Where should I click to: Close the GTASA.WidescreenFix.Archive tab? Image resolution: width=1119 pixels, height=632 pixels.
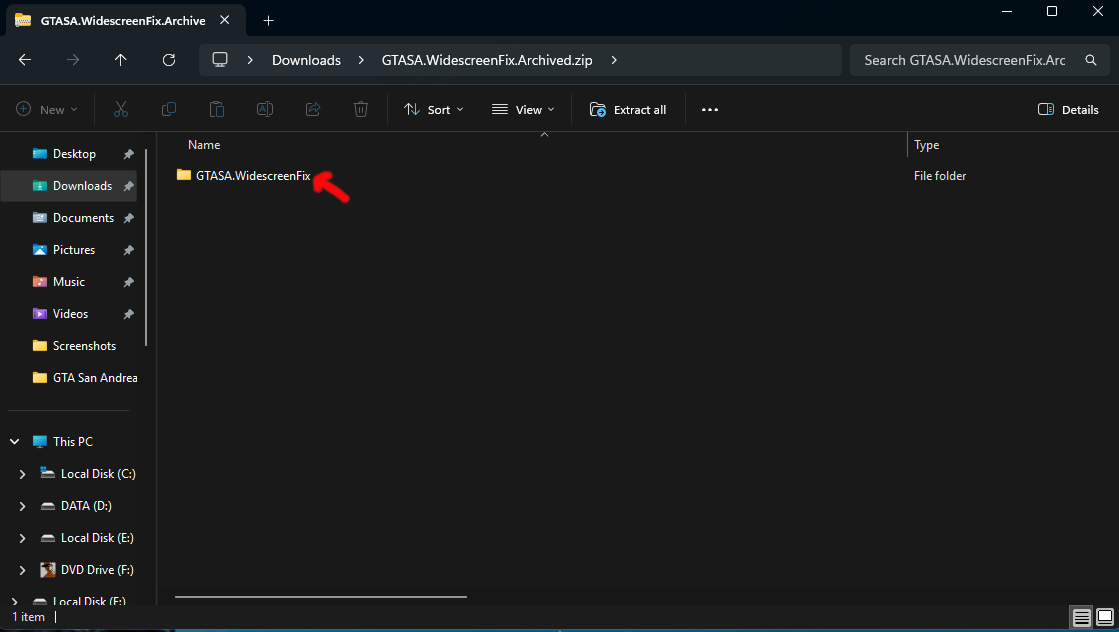[x=225, y=20]
